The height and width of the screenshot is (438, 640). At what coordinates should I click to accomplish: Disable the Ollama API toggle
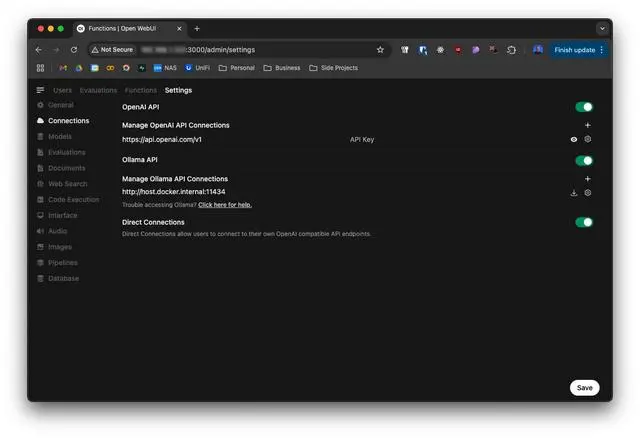pyautogui.click(x=584, y=161)
